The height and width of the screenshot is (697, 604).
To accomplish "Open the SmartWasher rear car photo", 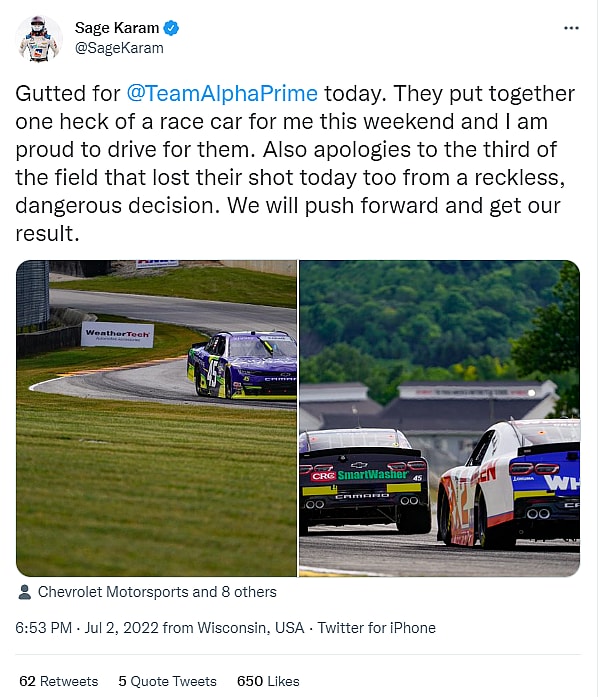I will point(440,418).
